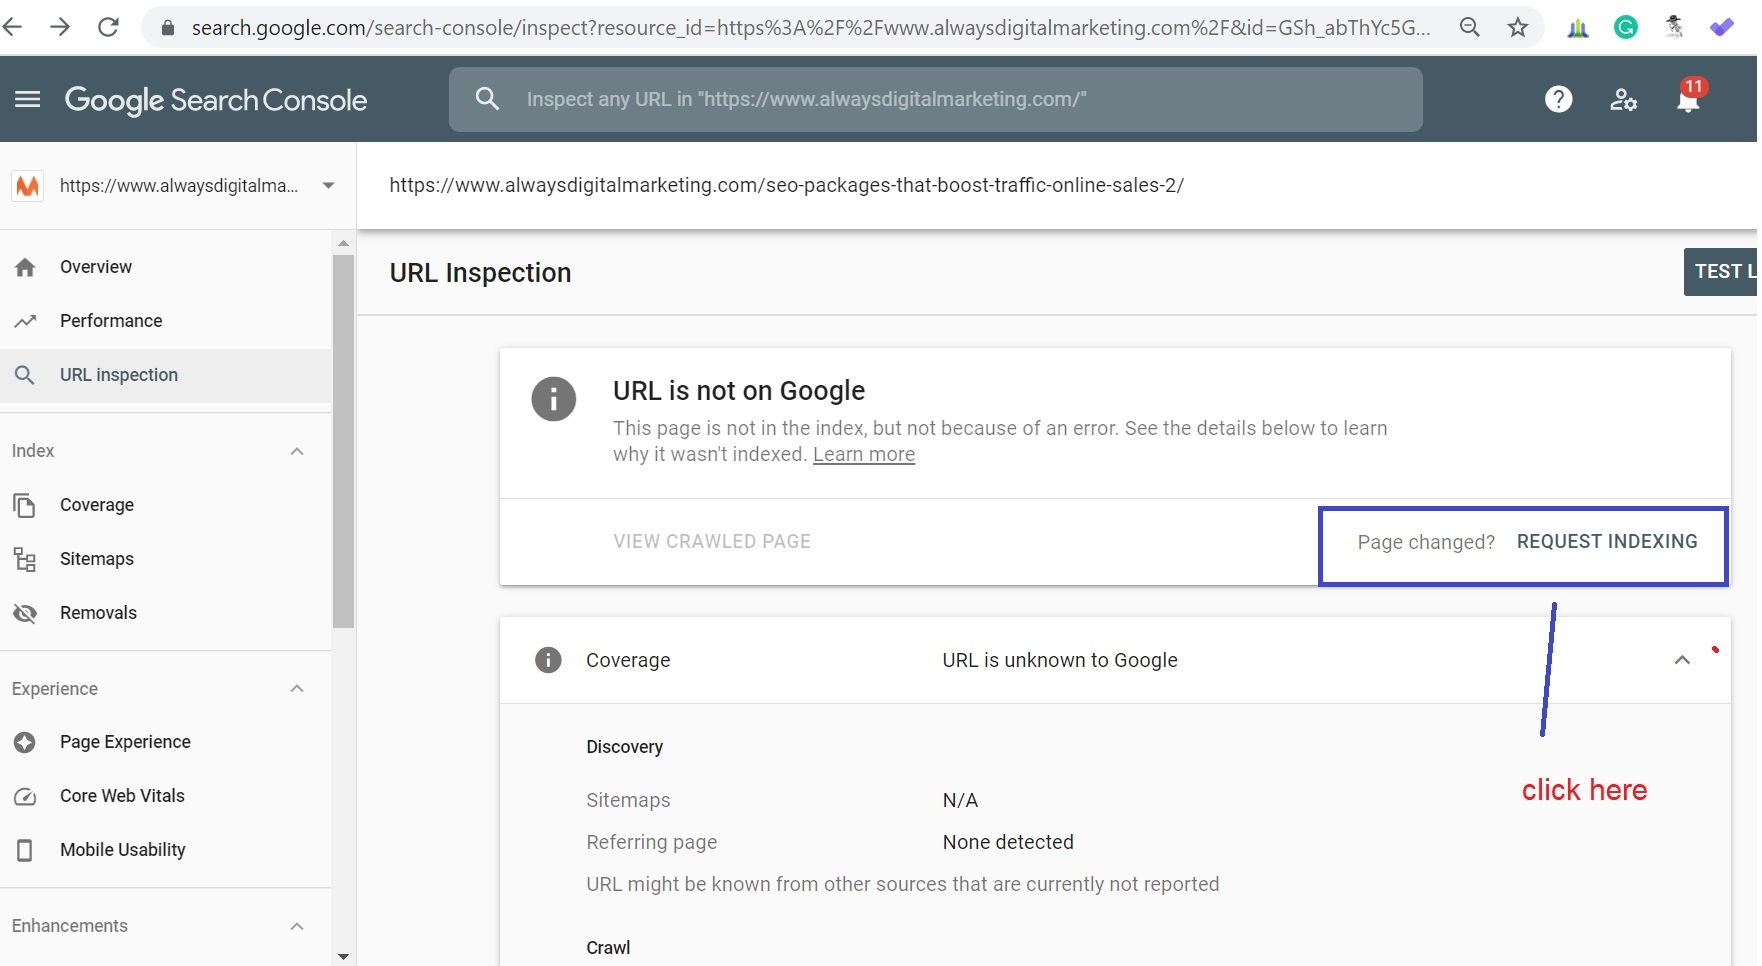
Task: Collapse the Index sidebar section
Action: 297,451
